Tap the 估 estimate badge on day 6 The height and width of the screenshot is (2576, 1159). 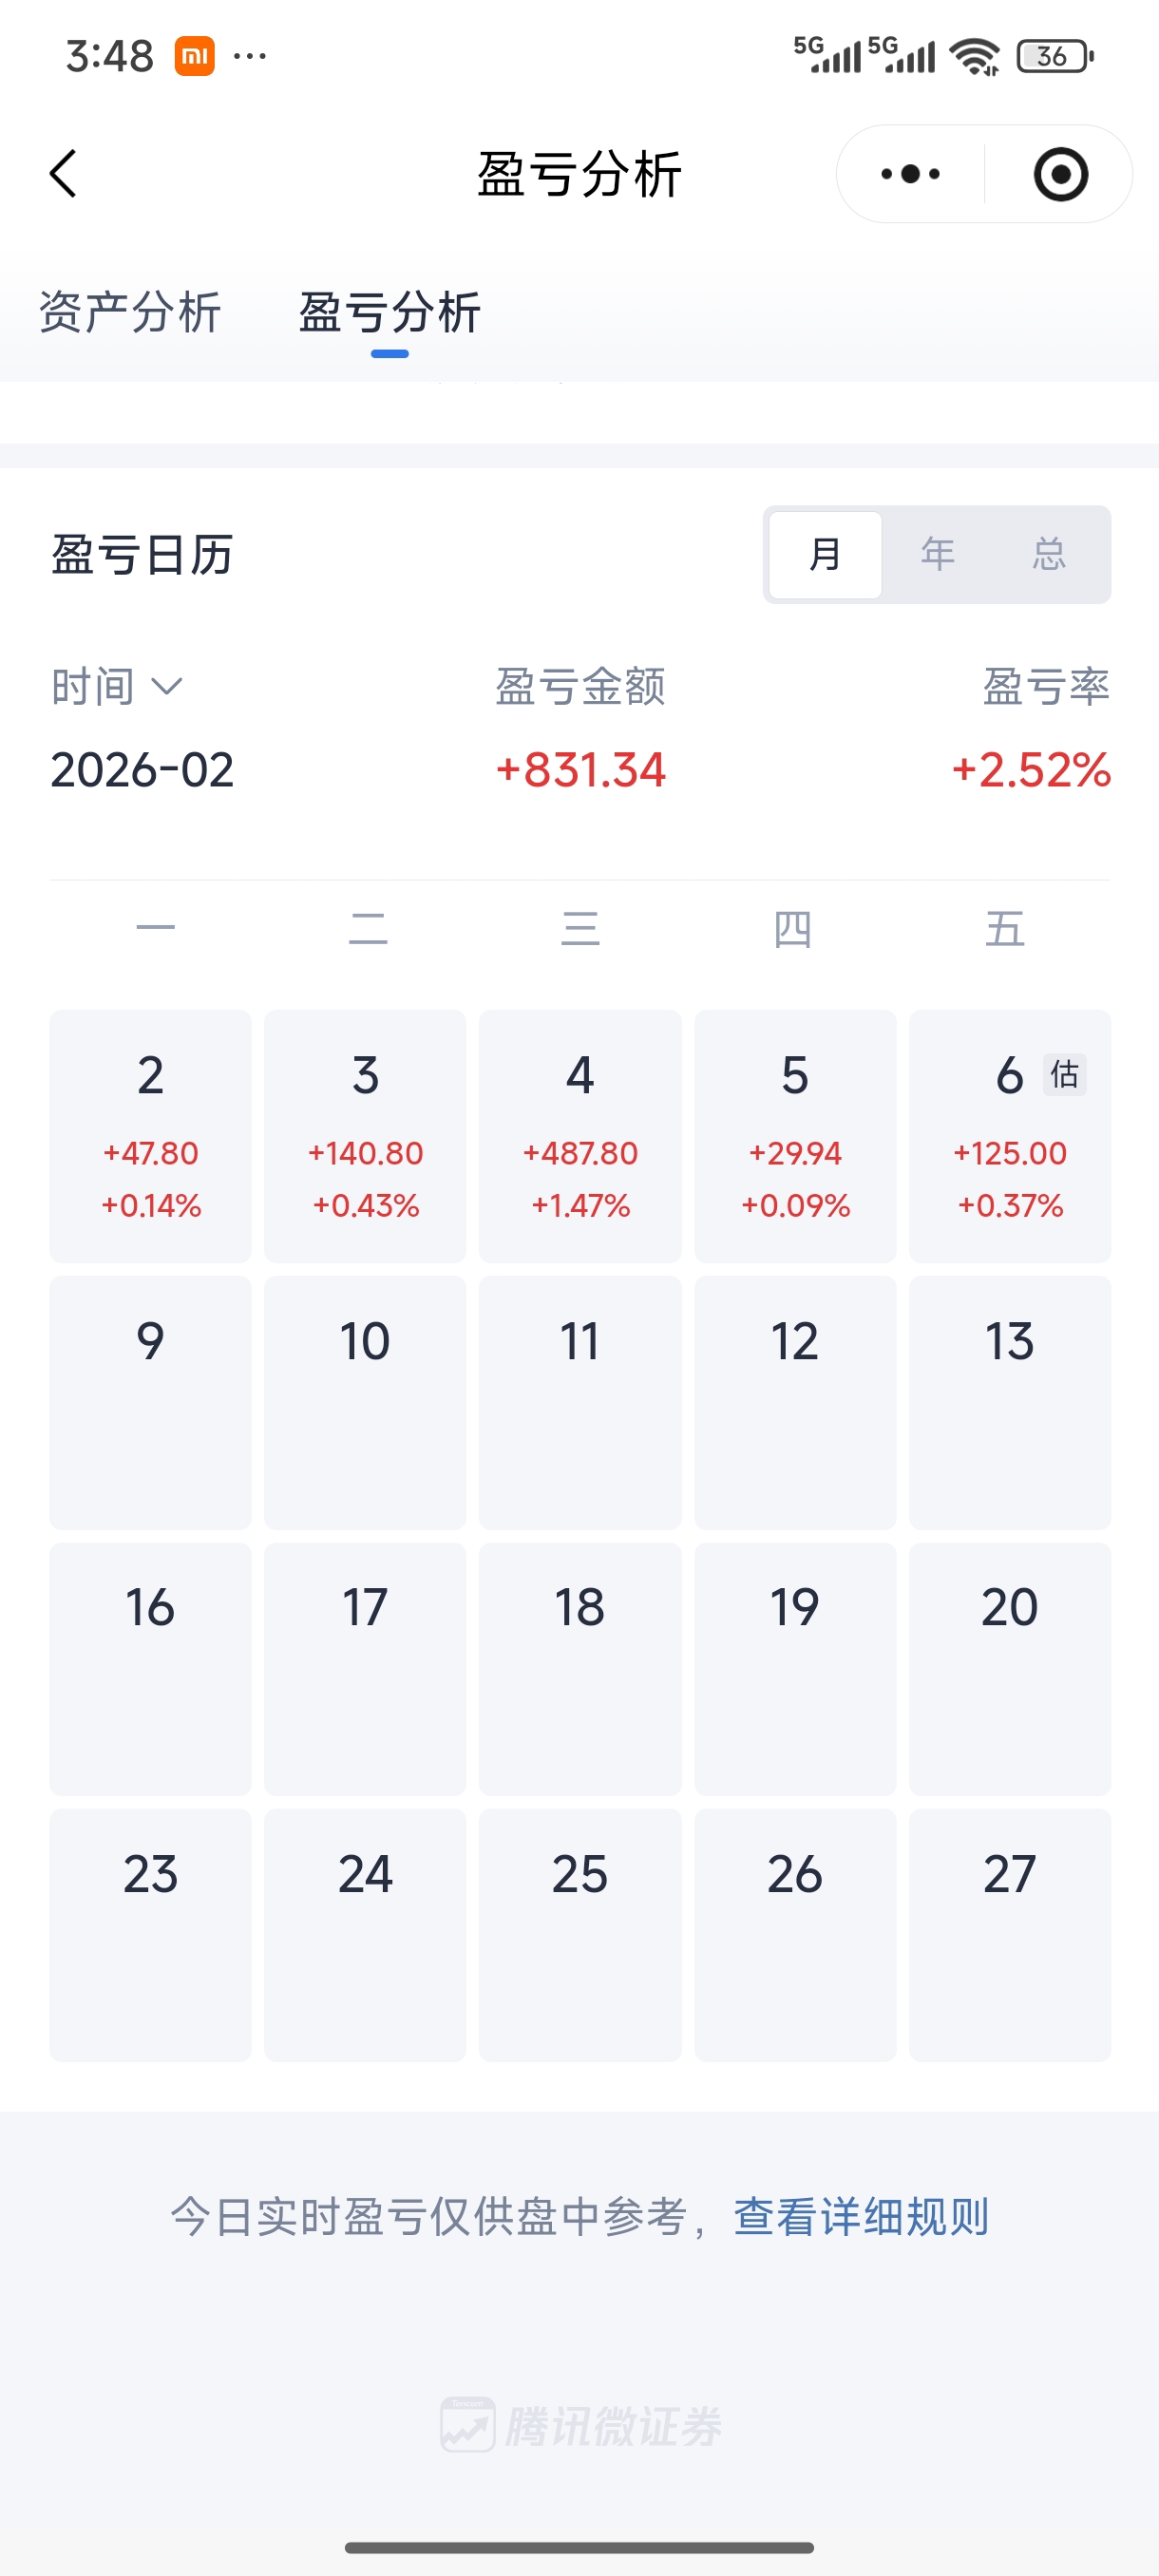(1064, 1074)
